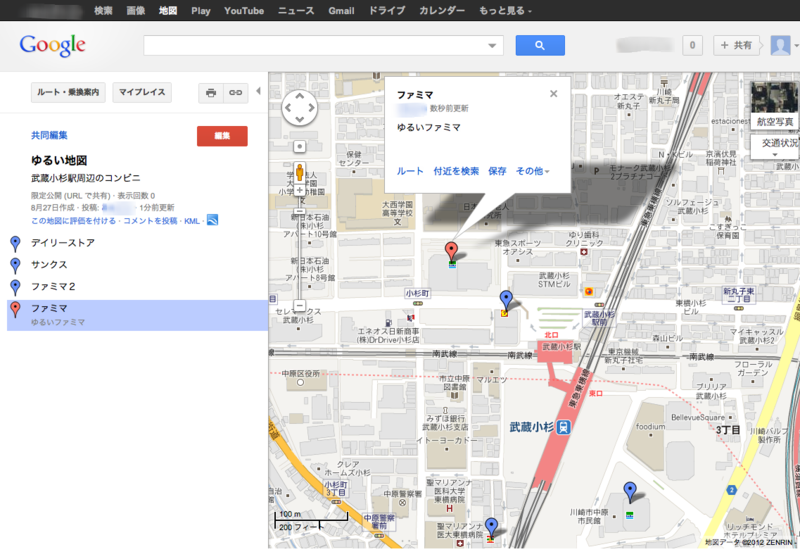Zoom in with the plus button
This screenshot has height=559, width=800.
[299, 190]
